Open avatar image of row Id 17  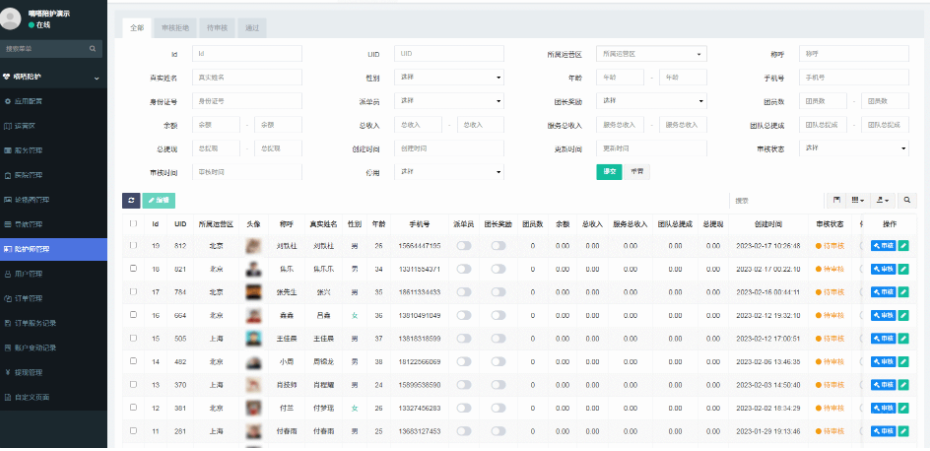tap(253, 292)
